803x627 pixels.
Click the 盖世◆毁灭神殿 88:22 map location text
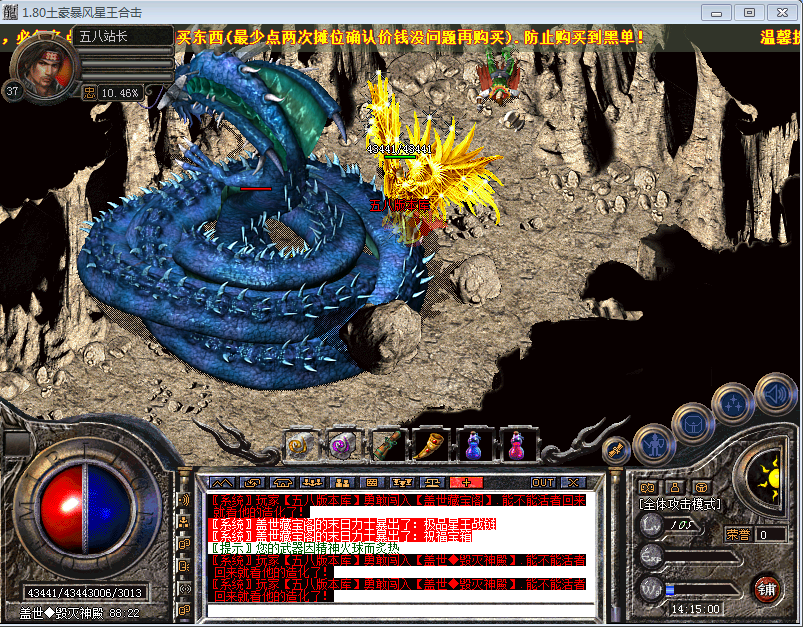pyautogui.click(x=79, y=613)
